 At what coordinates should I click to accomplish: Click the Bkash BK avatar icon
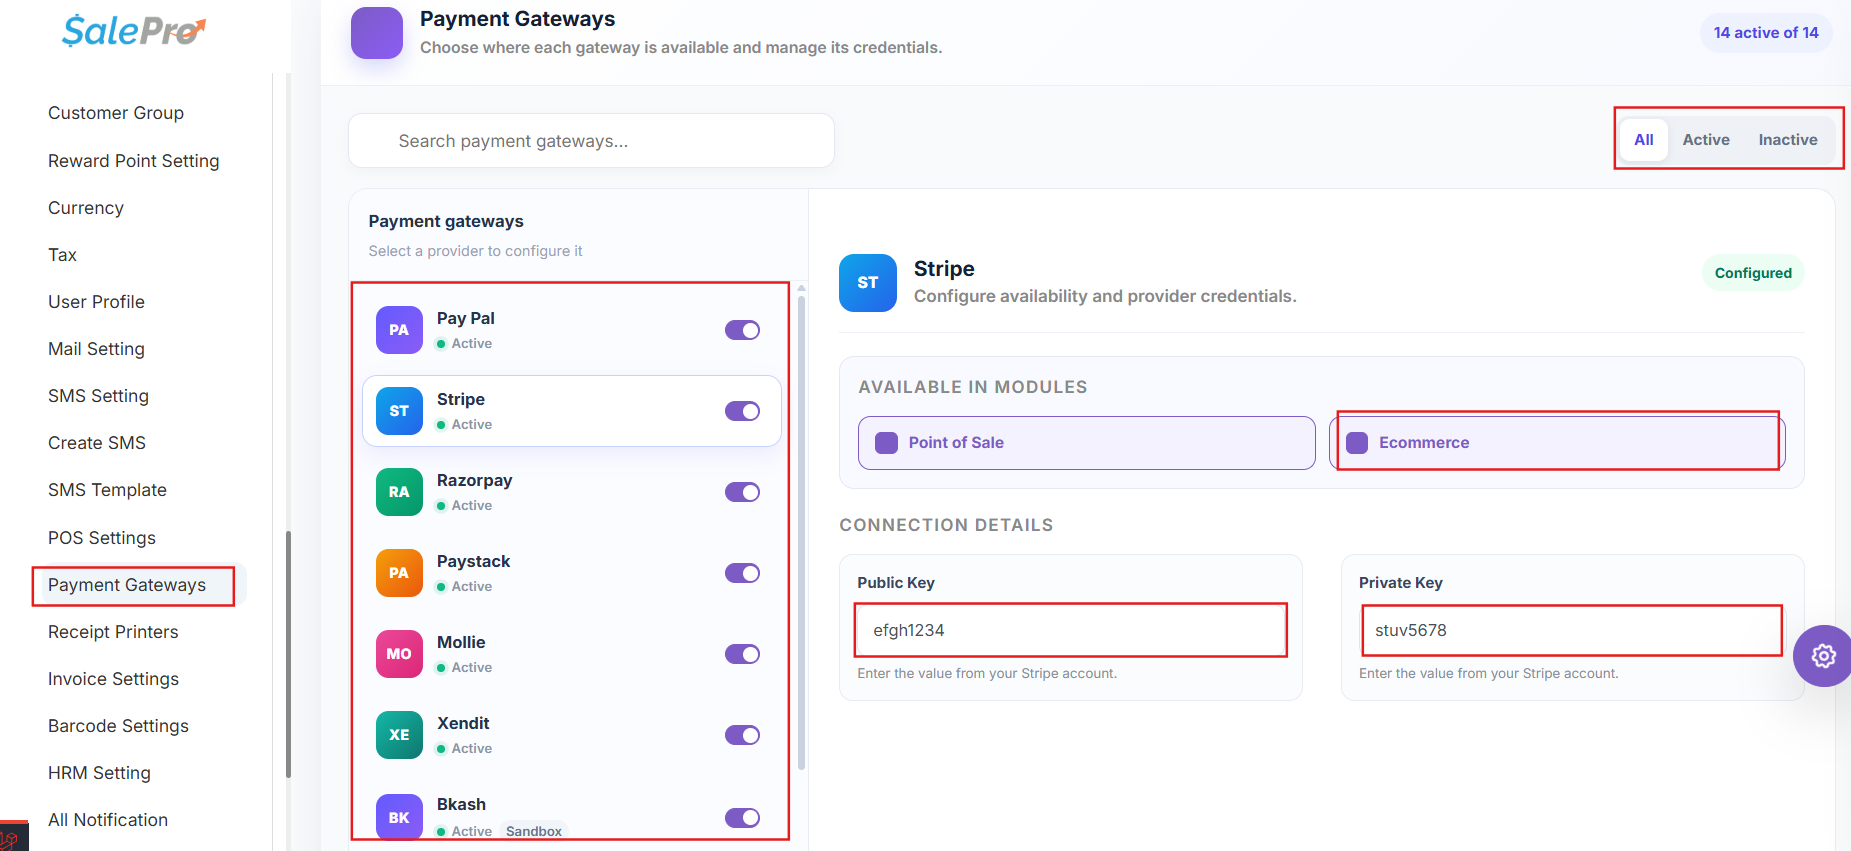(399, 817)
